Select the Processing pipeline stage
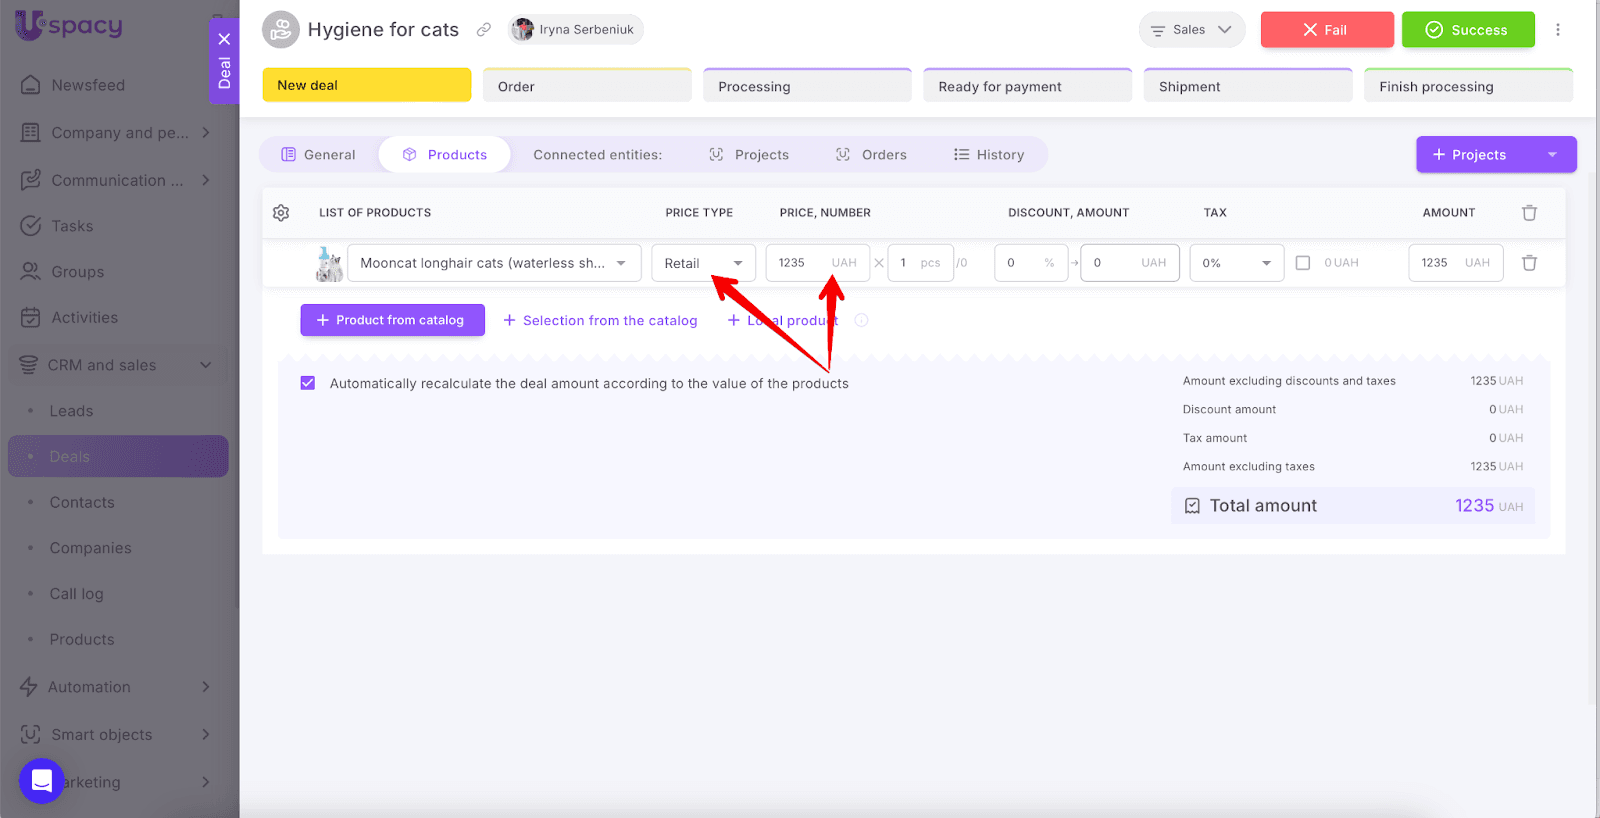This screenshot has width=1600, height=818. [806, 86]
